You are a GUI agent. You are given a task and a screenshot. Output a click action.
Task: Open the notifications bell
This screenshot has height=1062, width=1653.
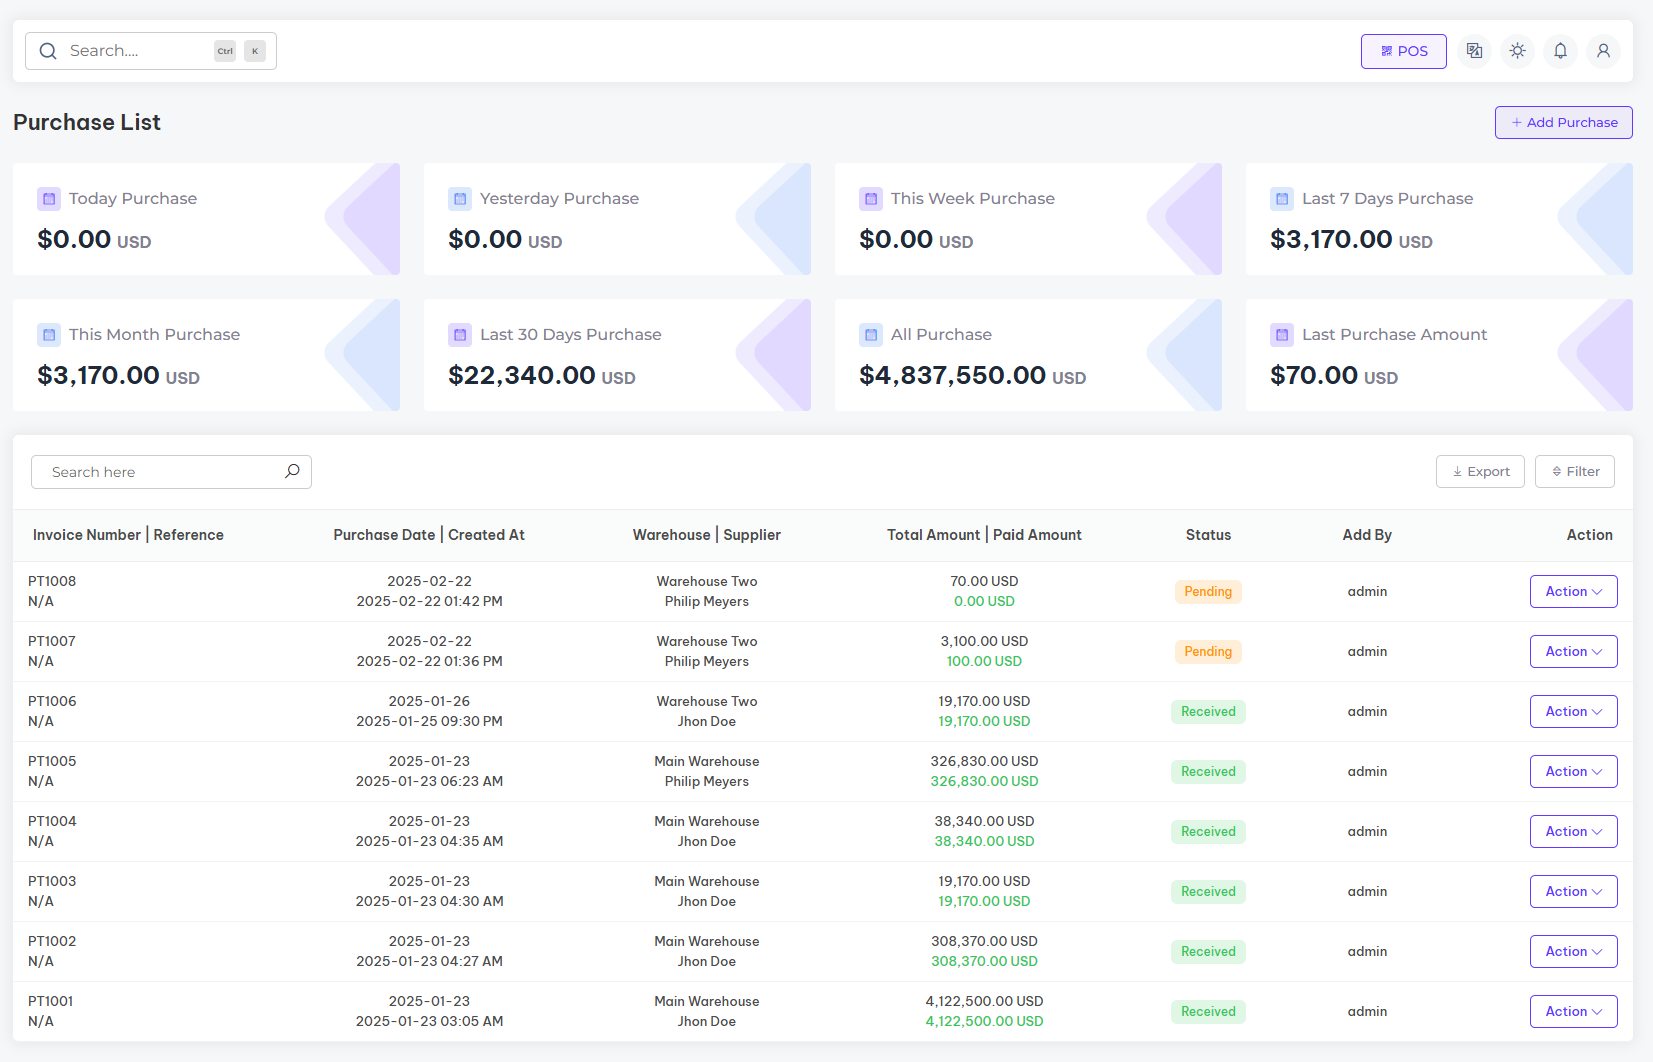(1560, 51)
